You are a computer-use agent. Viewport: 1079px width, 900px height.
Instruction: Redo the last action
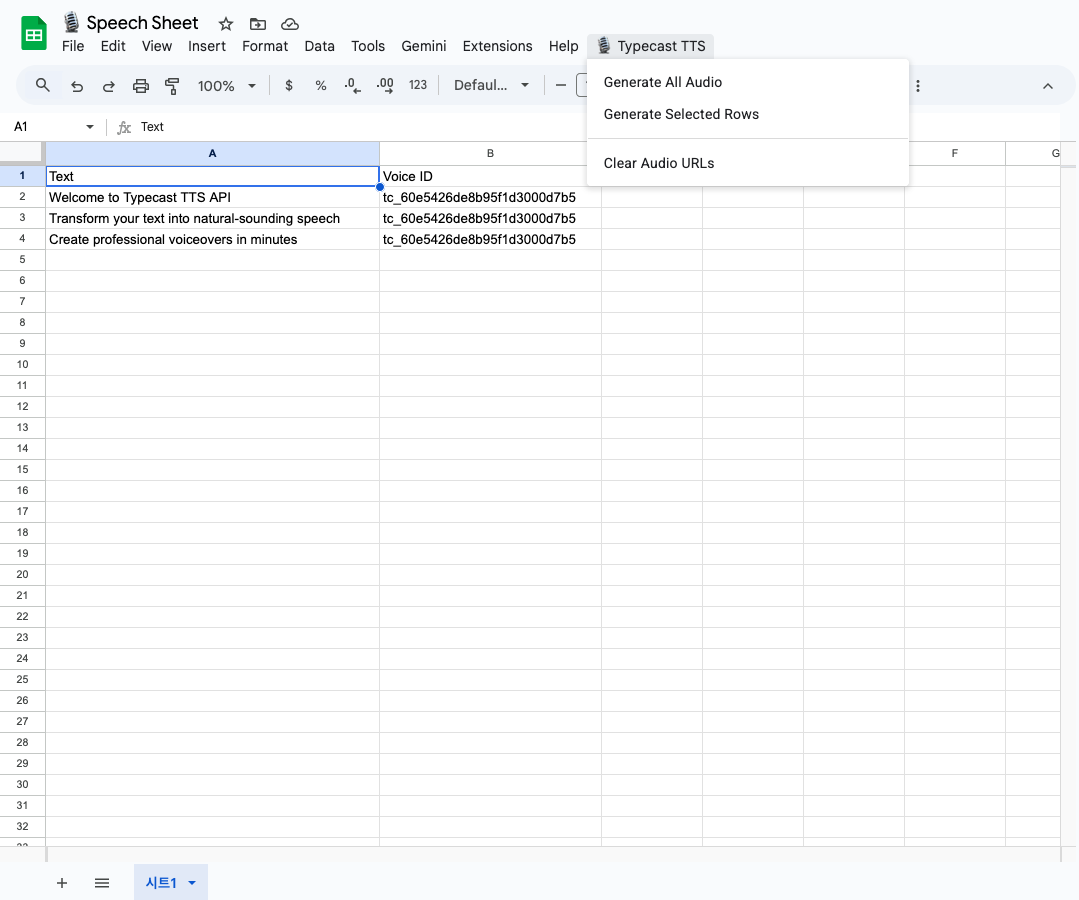pos(109,86)
